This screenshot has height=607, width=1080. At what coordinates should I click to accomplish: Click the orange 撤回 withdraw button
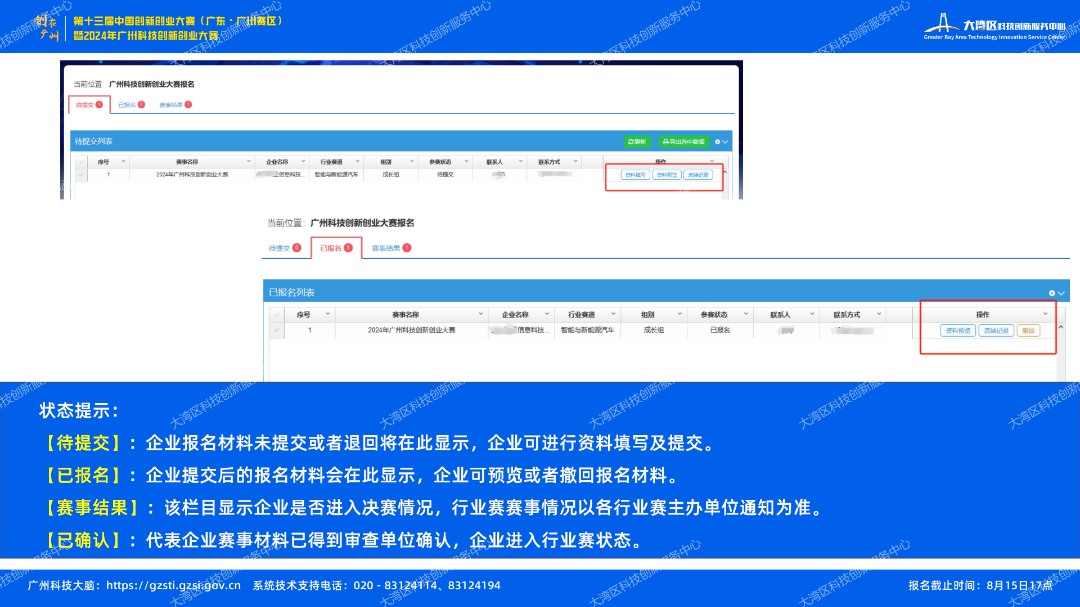(1028, 331)
